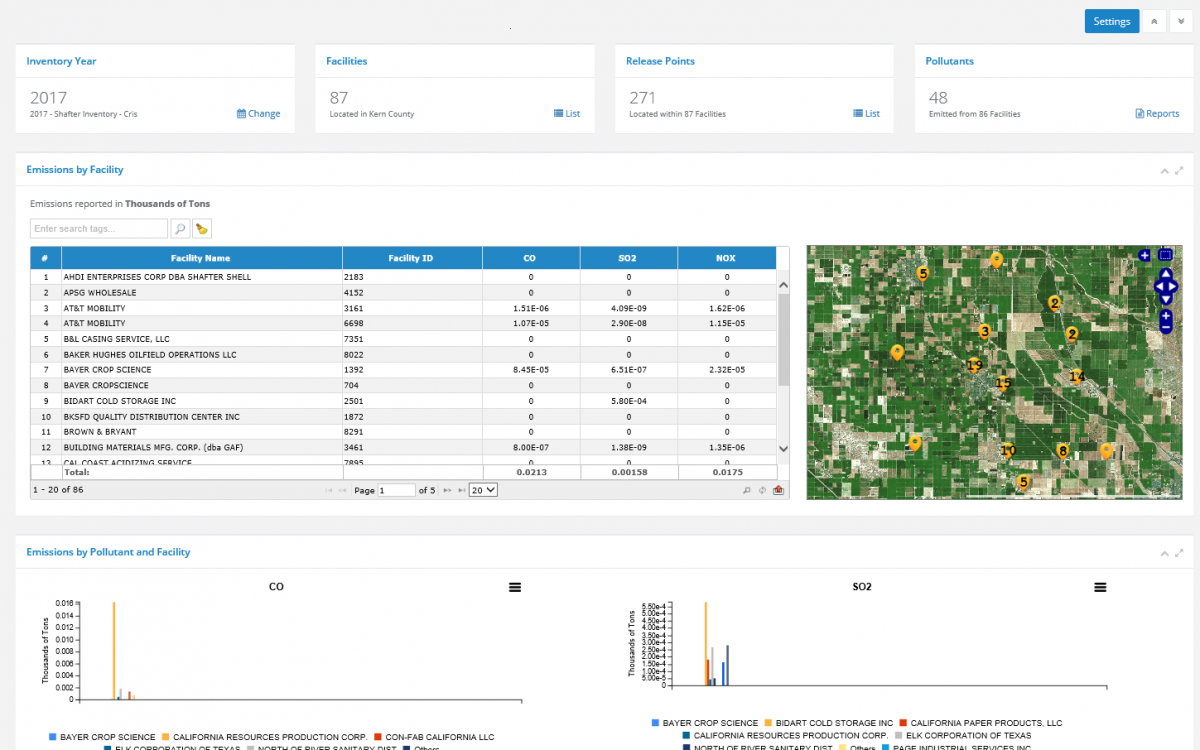Zoom in on the map
1200x750 pixels.
coord(1165,316)
